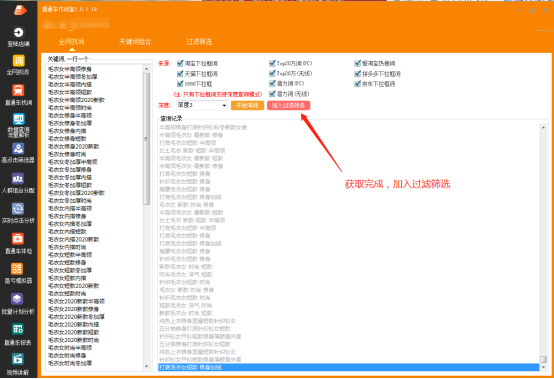554x379 pixels.
Task: Click the query record scroll-up arrow
Action: [x=543, y=127]
